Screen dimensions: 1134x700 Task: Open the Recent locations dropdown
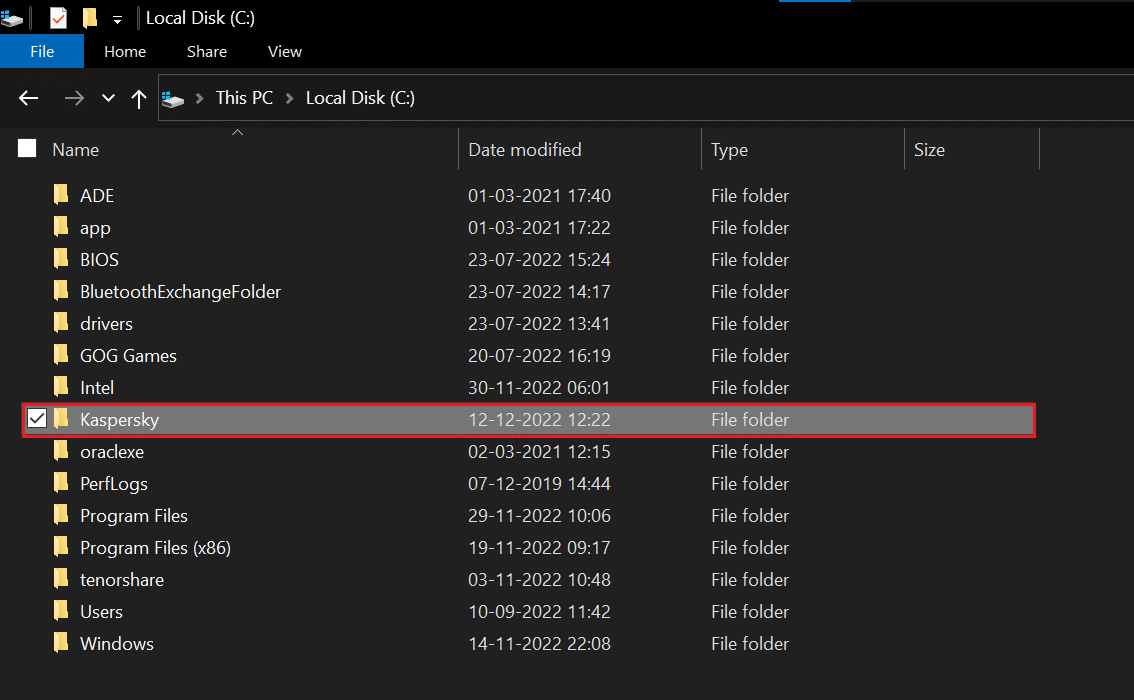click(108, 98)
